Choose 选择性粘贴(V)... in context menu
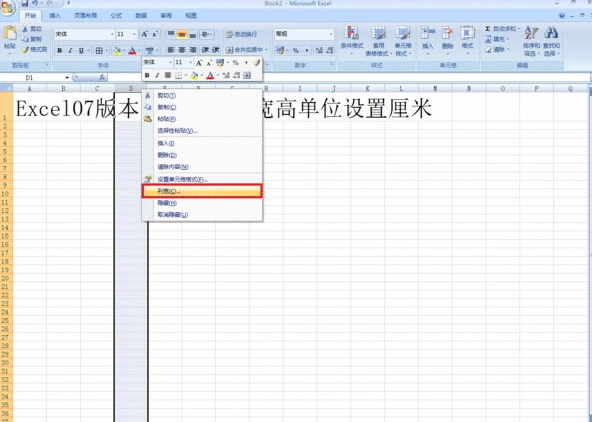The height and width of the screenshot is (422, 592). pyautogui.click(x=202, y=131)
